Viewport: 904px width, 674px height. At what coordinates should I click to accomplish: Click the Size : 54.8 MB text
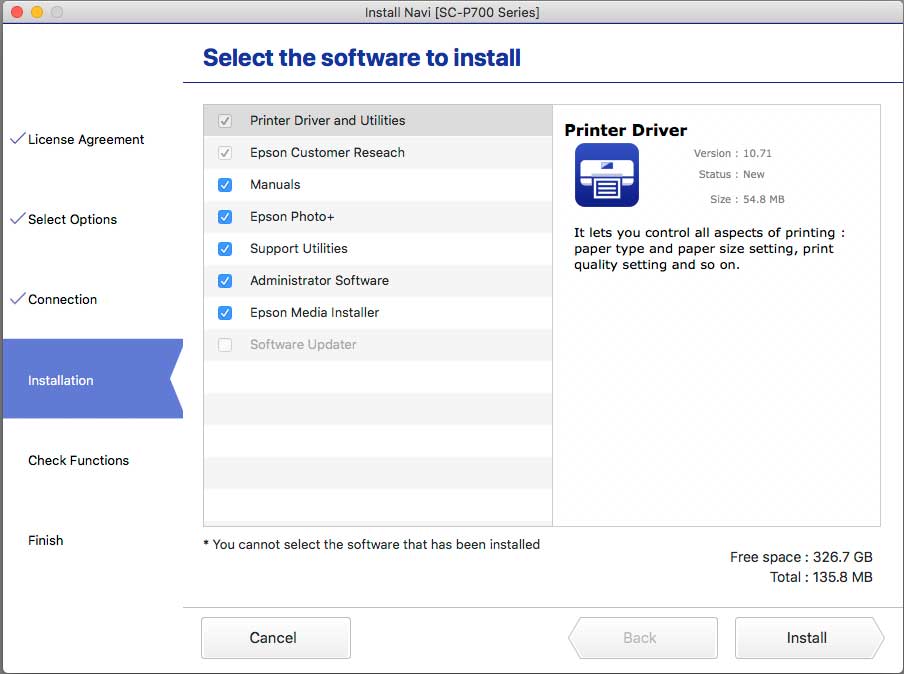tap(747, 199)
